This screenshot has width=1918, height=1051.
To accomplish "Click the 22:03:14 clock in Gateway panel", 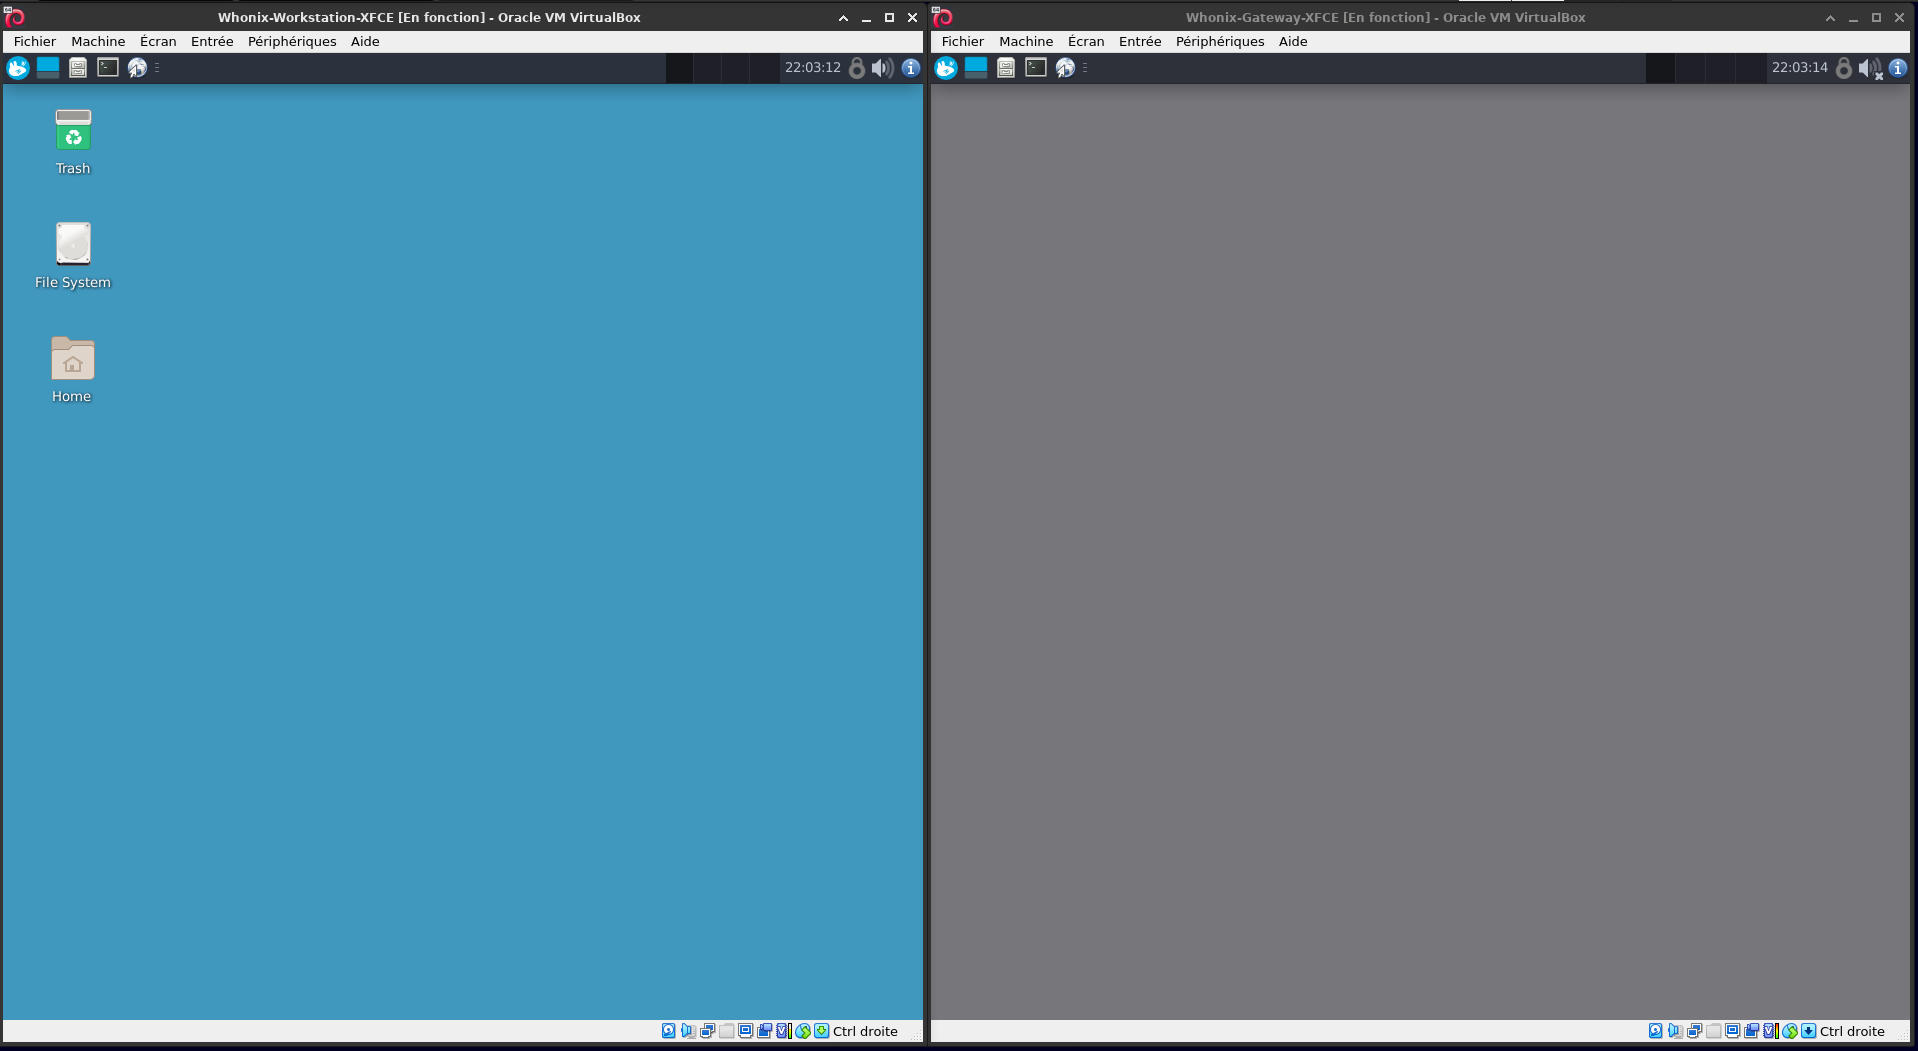I will pyautogui.click(x=1799, y=67).
